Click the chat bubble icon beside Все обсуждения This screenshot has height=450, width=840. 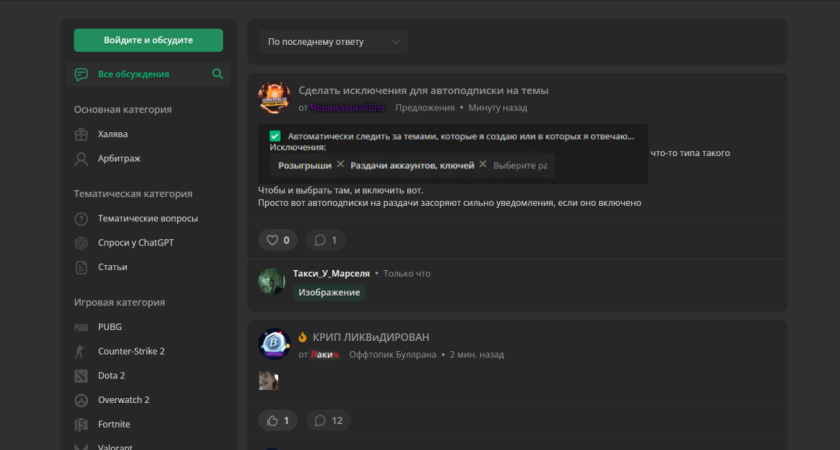coord(81,74)
